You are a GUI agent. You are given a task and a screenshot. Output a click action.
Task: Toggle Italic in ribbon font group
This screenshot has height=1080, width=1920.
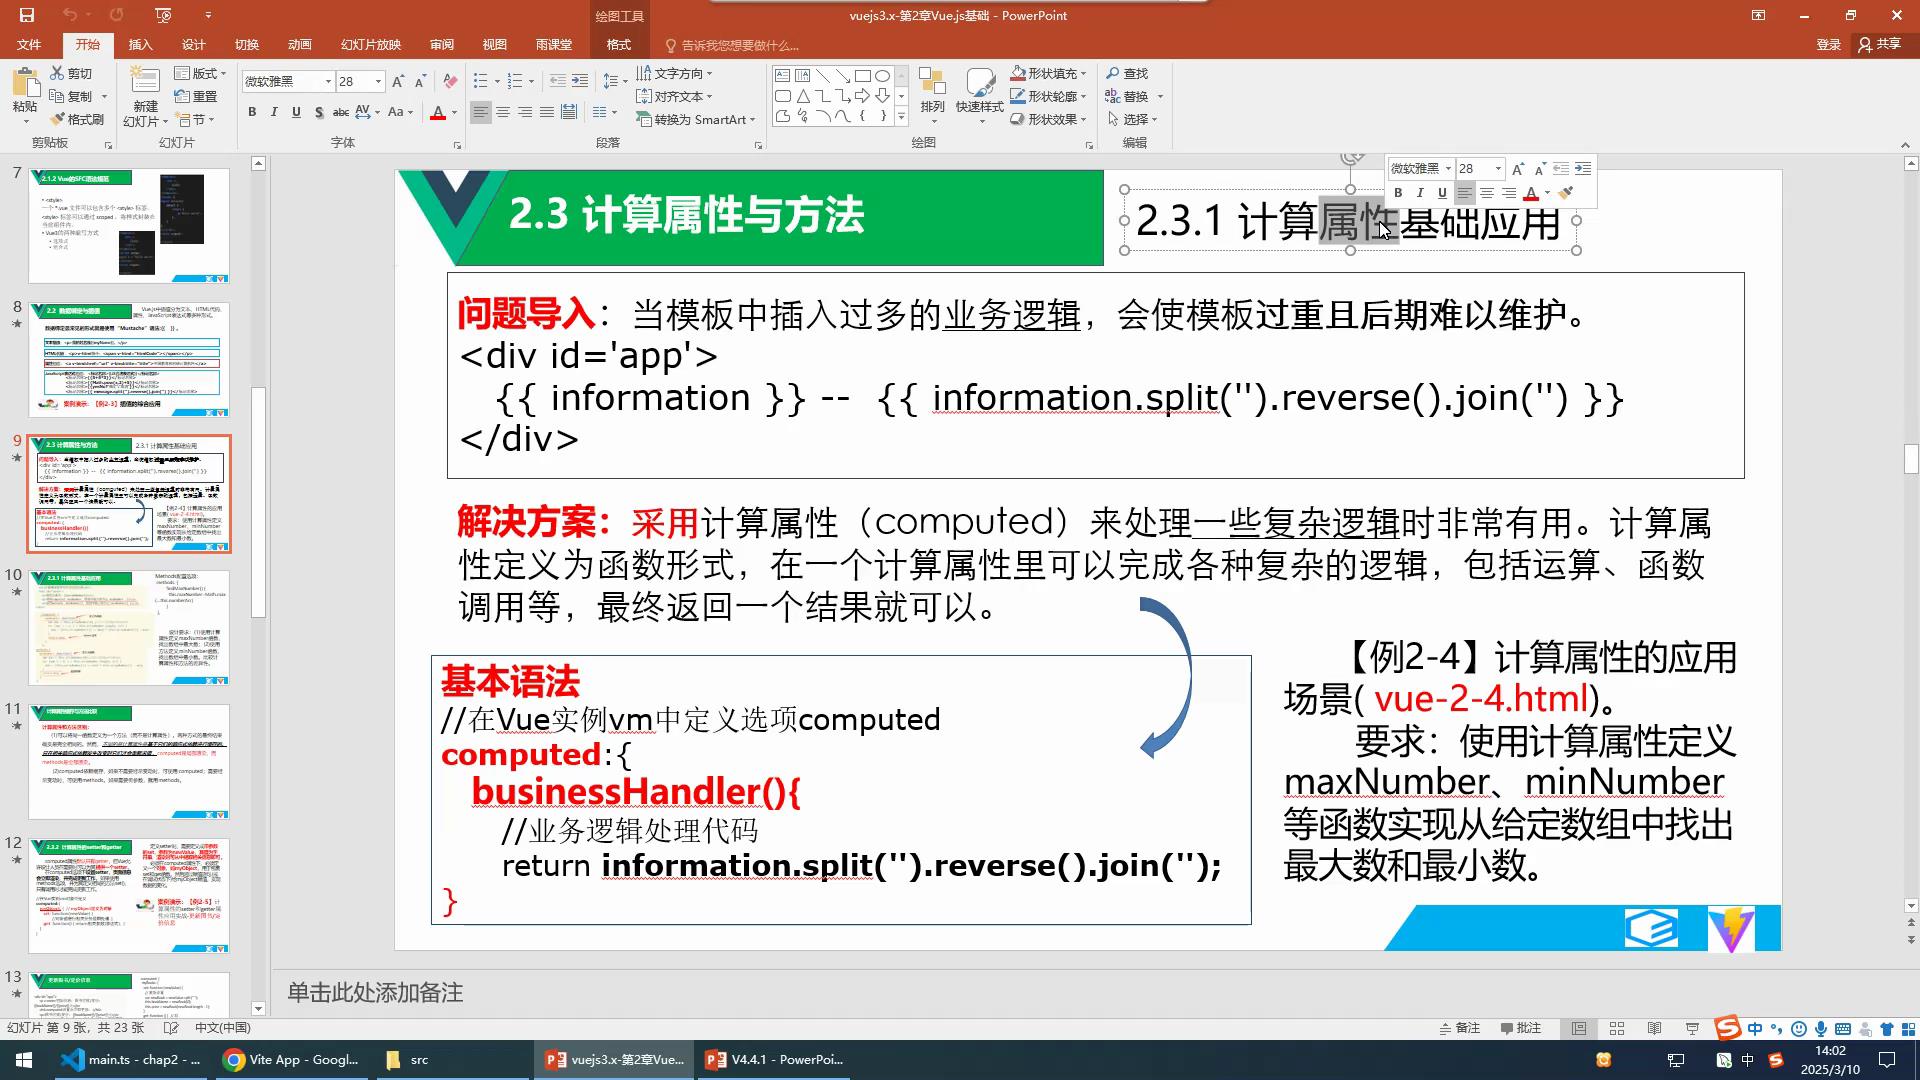point(274,112)
